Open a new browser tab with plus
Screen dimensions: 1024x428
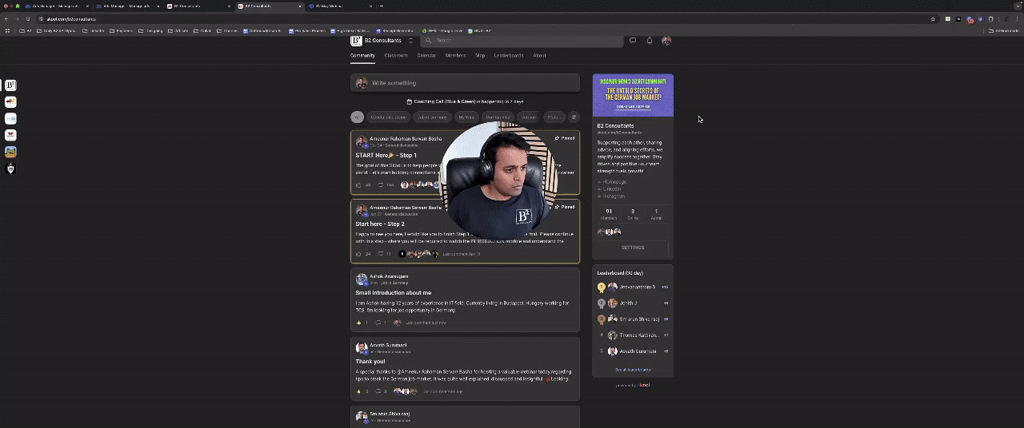tap(381, 6)
